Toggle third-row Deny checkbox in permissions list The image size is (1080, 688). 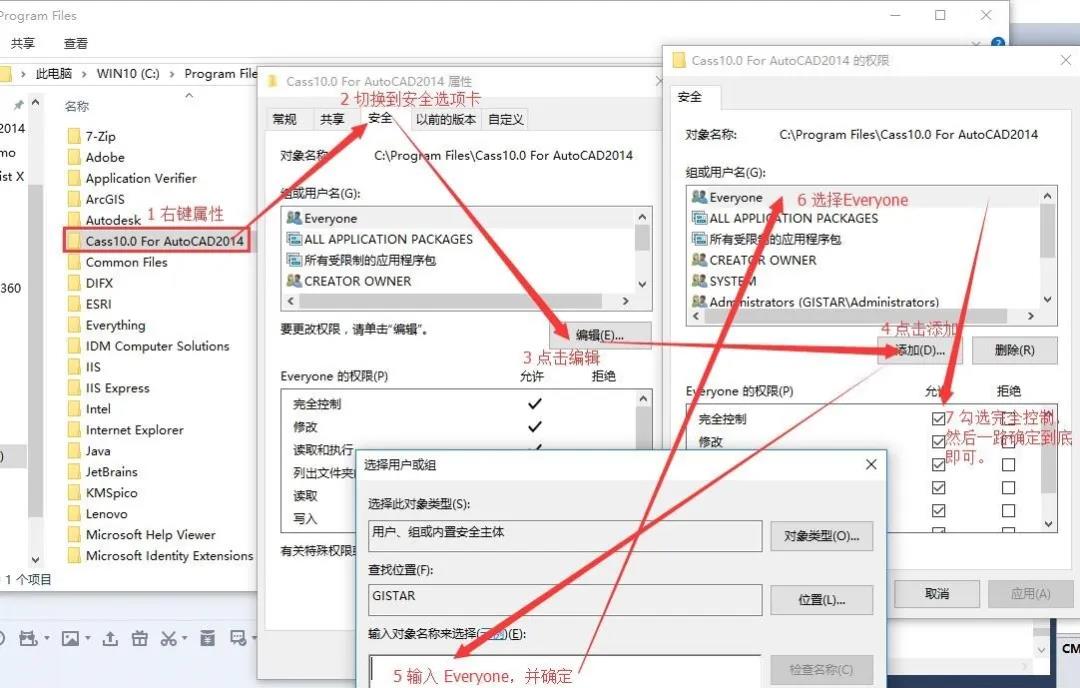[1008, 464]
